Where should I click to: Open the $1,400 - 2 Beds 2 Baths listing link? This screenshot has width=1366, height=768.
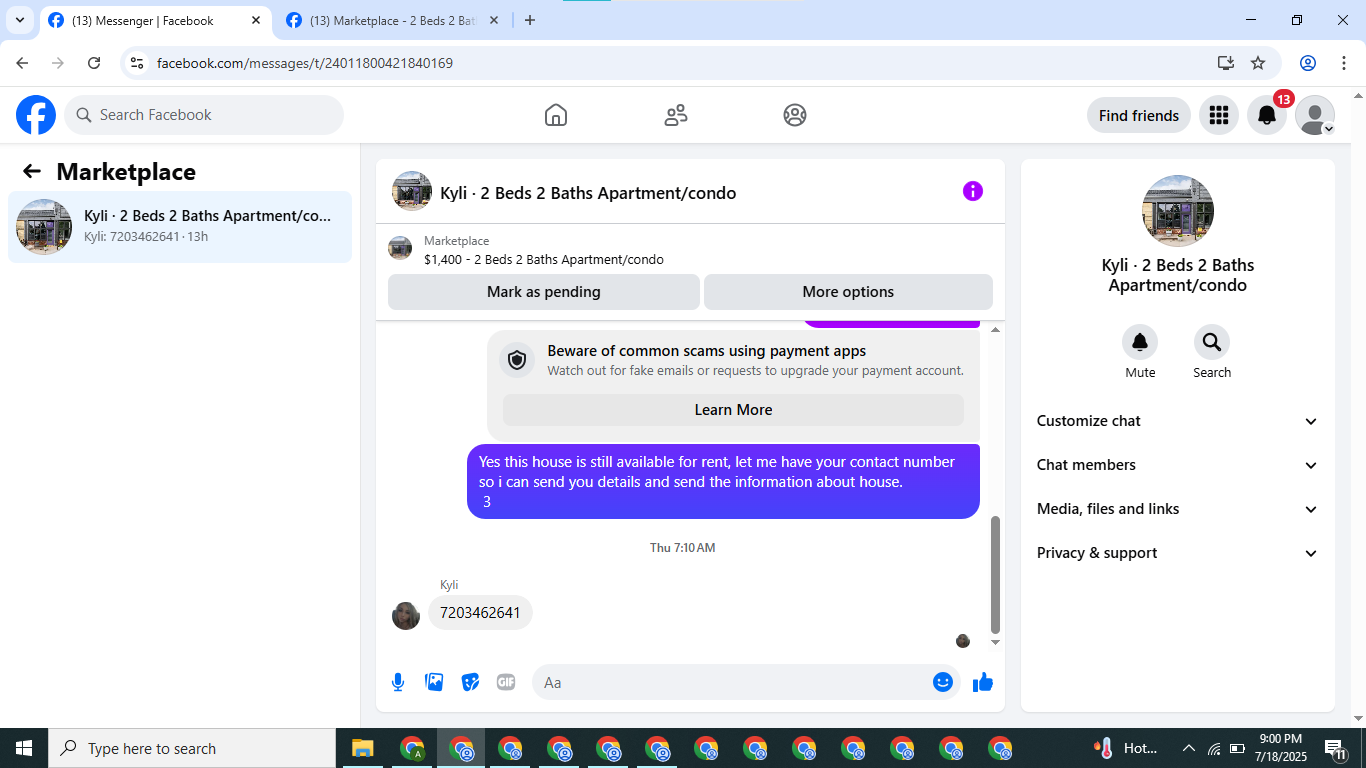(x=544, y=259)
